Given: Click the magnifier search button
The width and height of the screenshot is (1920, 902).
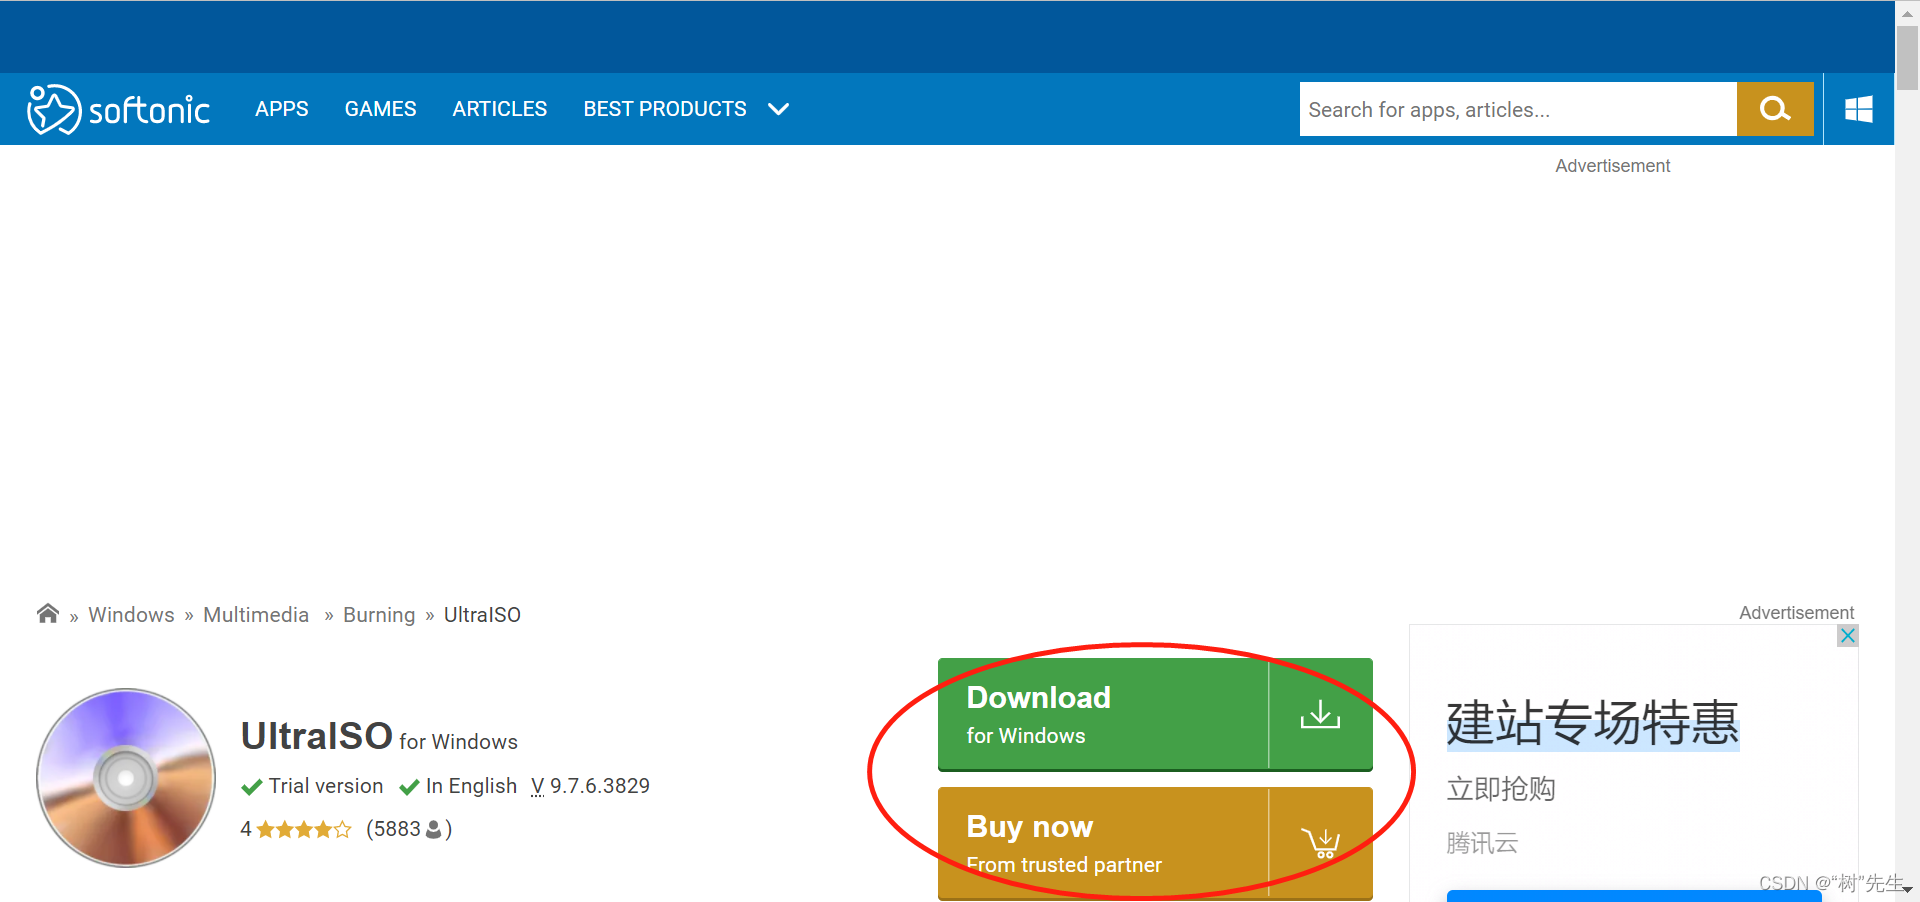Looking at the screenshot, I should click(1774, 109).
